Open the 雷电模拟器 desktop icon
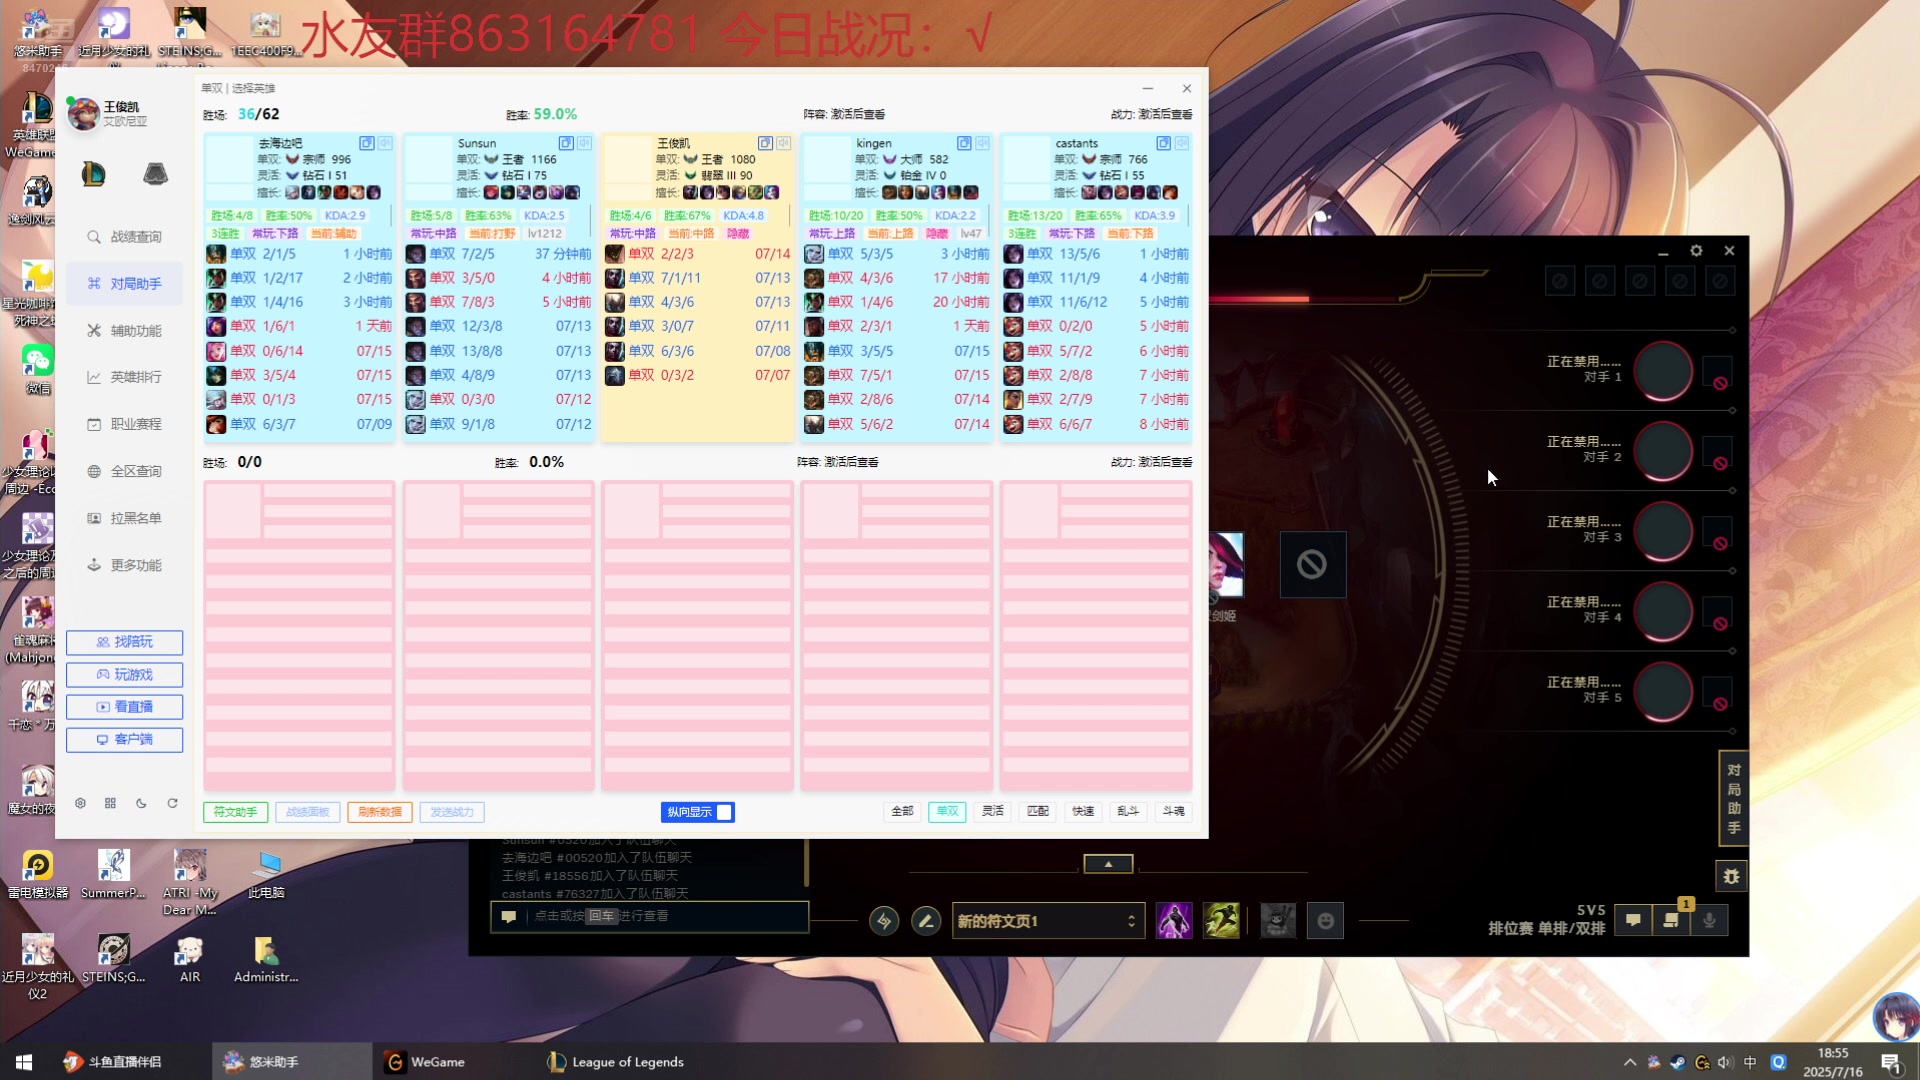This screenshot has width=1920, height=1080. coord(37,874)
